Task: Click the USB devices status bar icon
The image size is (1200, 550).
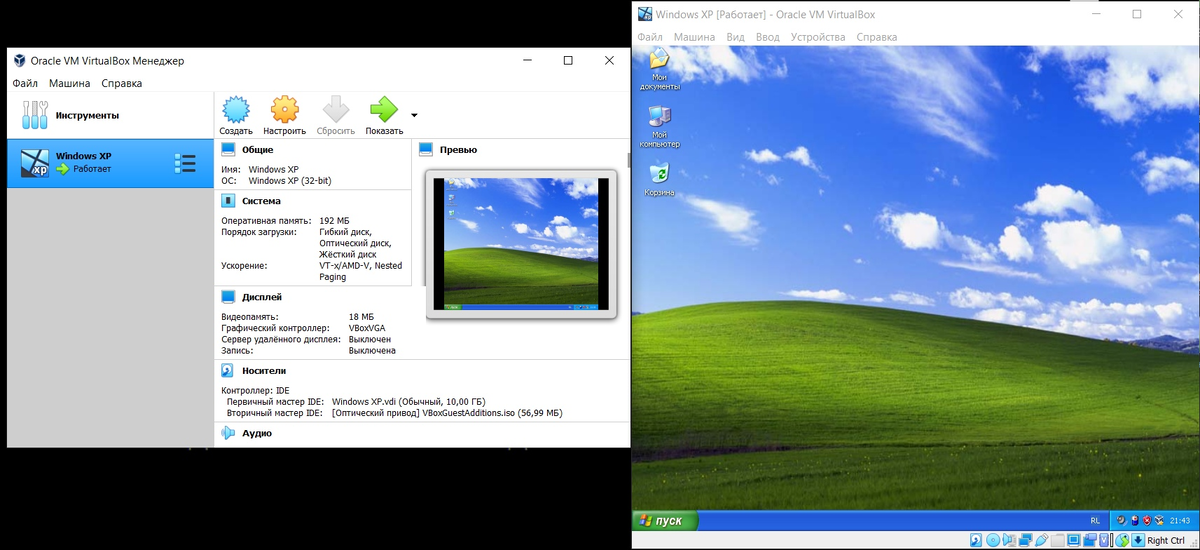Action: point(1042,540)
